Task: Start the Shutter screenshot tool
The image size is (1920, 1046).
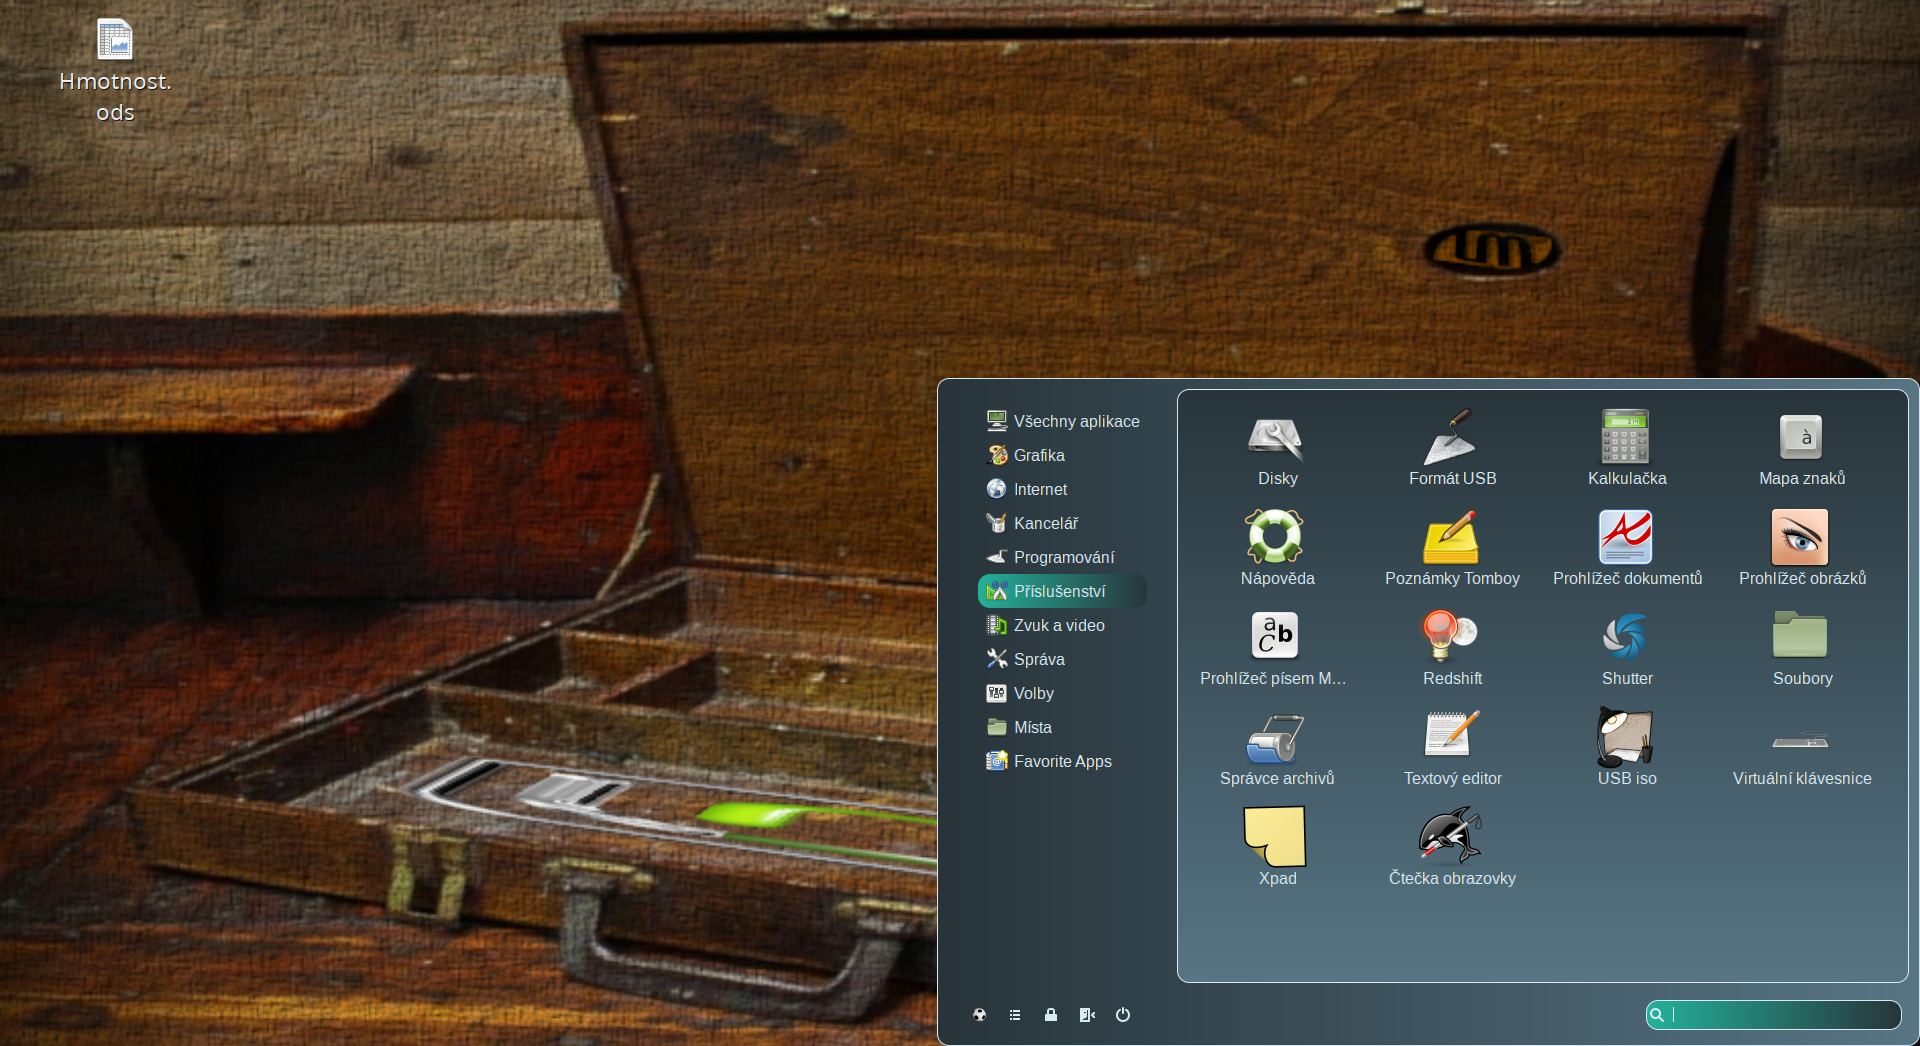Action: (1626, 647)
